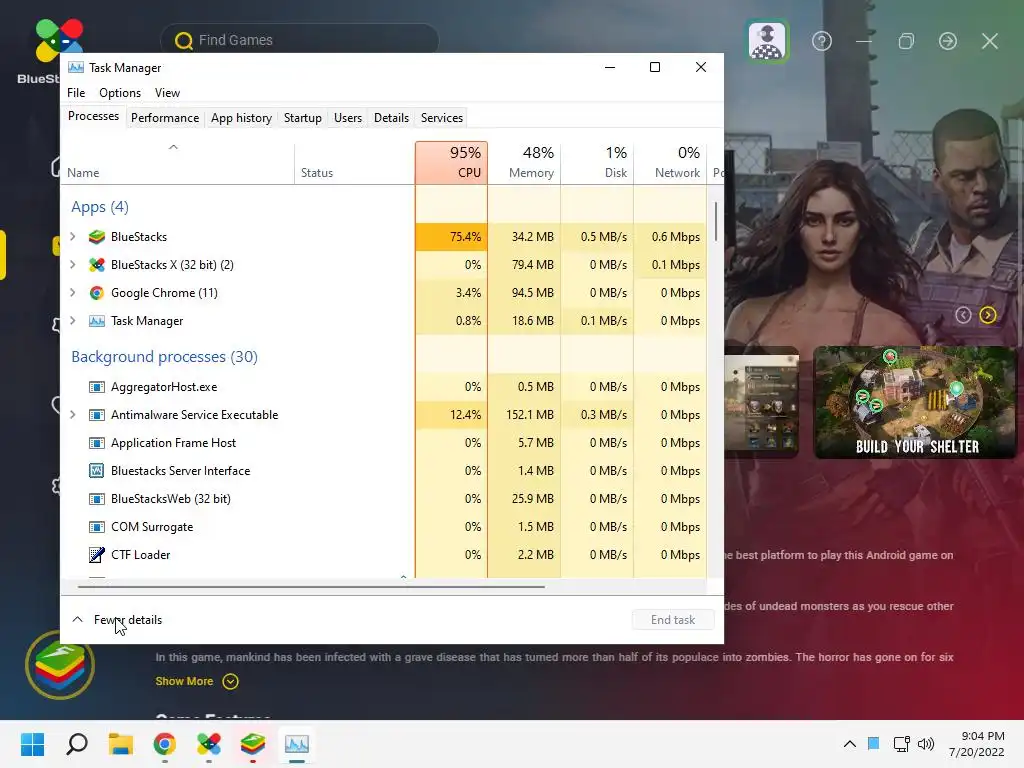Open Windows Start menu
Image resolution: width=1024 pixels, height=768 pixels.
[x=33, y=744]
